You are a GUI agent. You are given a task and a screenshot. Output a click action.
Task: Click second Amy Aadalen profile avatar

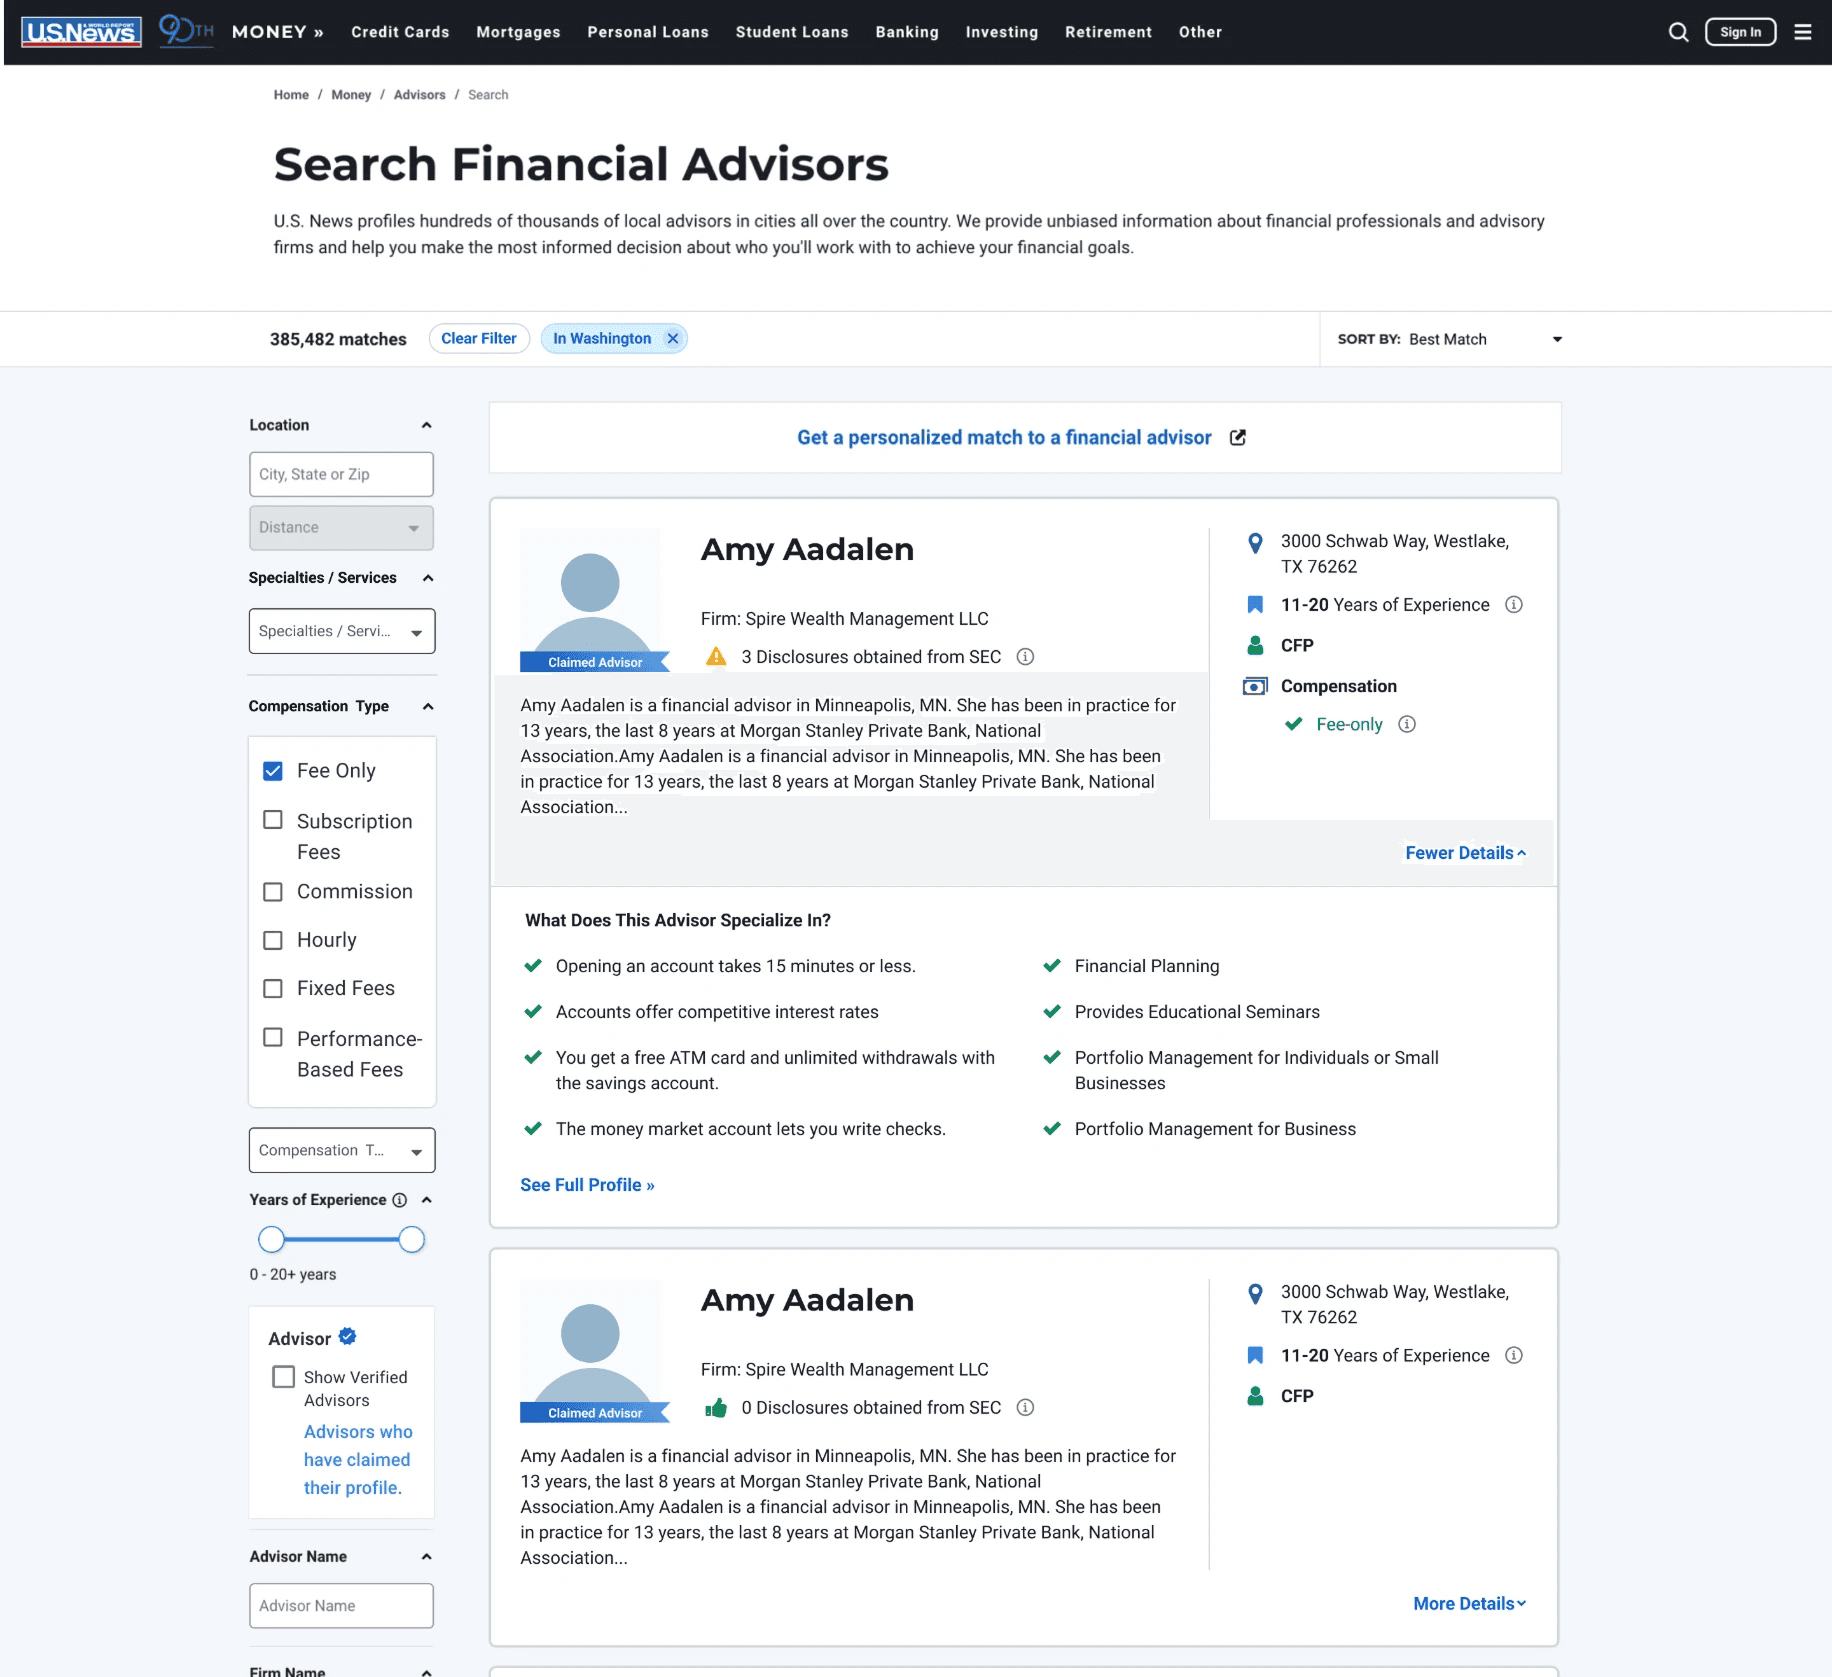590,1351
